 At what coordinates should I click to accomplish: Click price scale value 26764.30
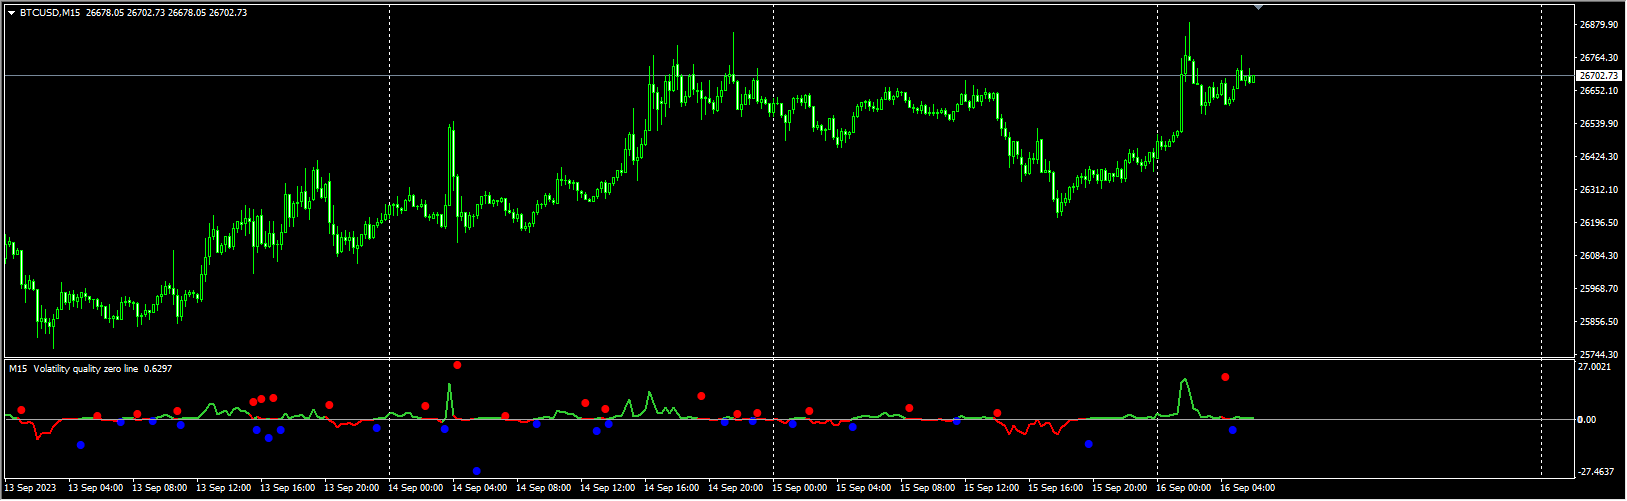[x=1599, y=57]
